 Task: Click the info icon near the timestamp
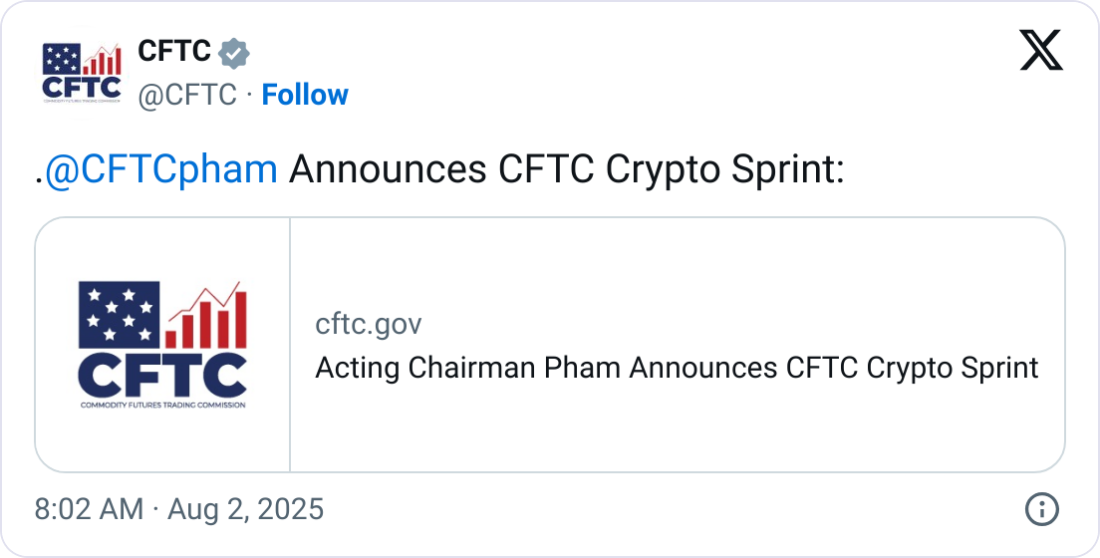[x=1042, y=509]
